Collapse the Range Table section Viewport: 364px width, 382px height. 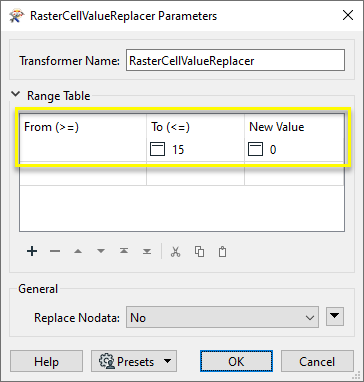tap(15, 94)
